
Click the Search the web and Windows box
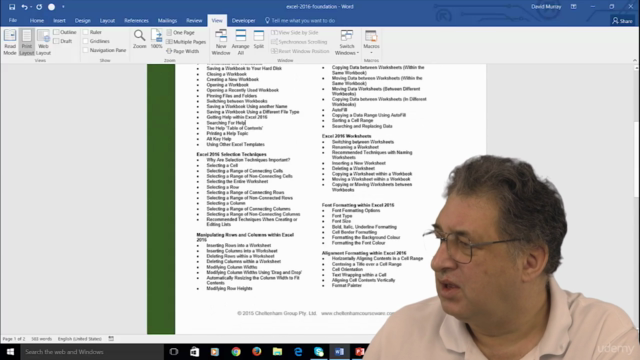click(92, 352)
